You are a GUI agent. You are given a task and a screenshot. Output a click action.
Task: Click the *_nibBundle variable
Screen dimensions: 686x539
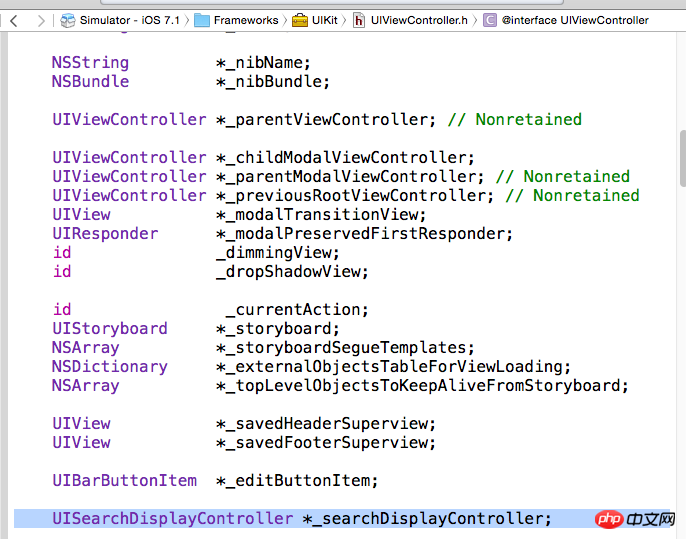(x=272, y=82)
